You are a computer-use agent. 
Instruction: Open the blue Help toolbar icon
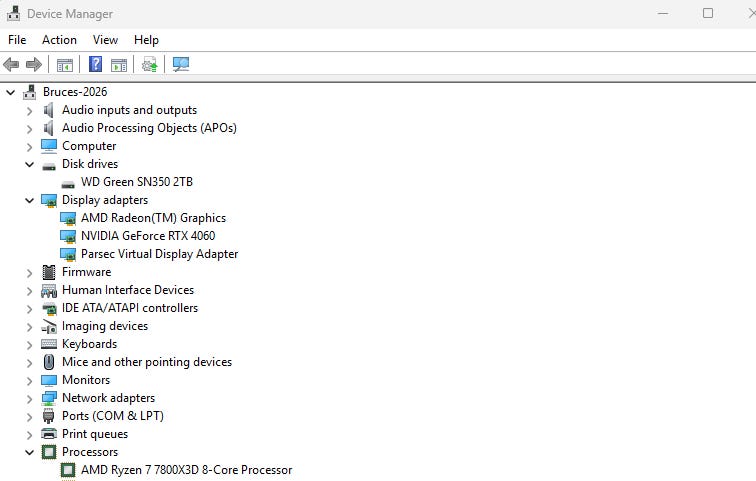95,64
